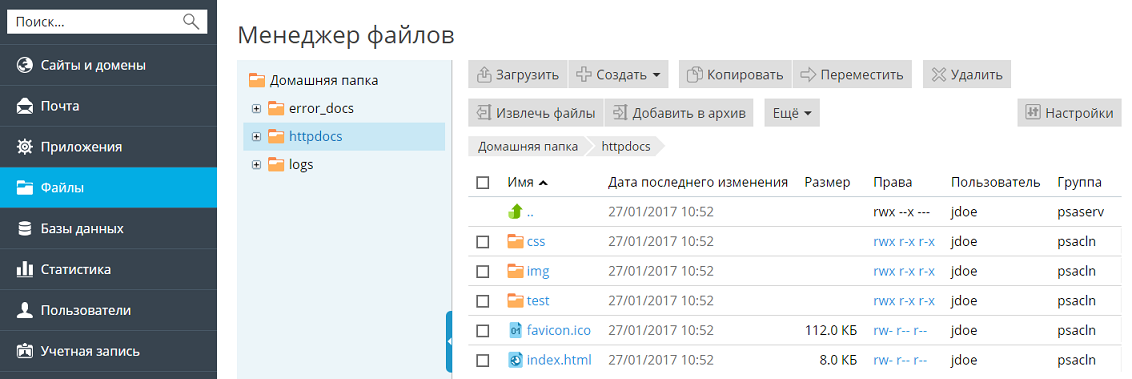Click the index.html file type icon
1132x379 pixels.
pos(515,360)
